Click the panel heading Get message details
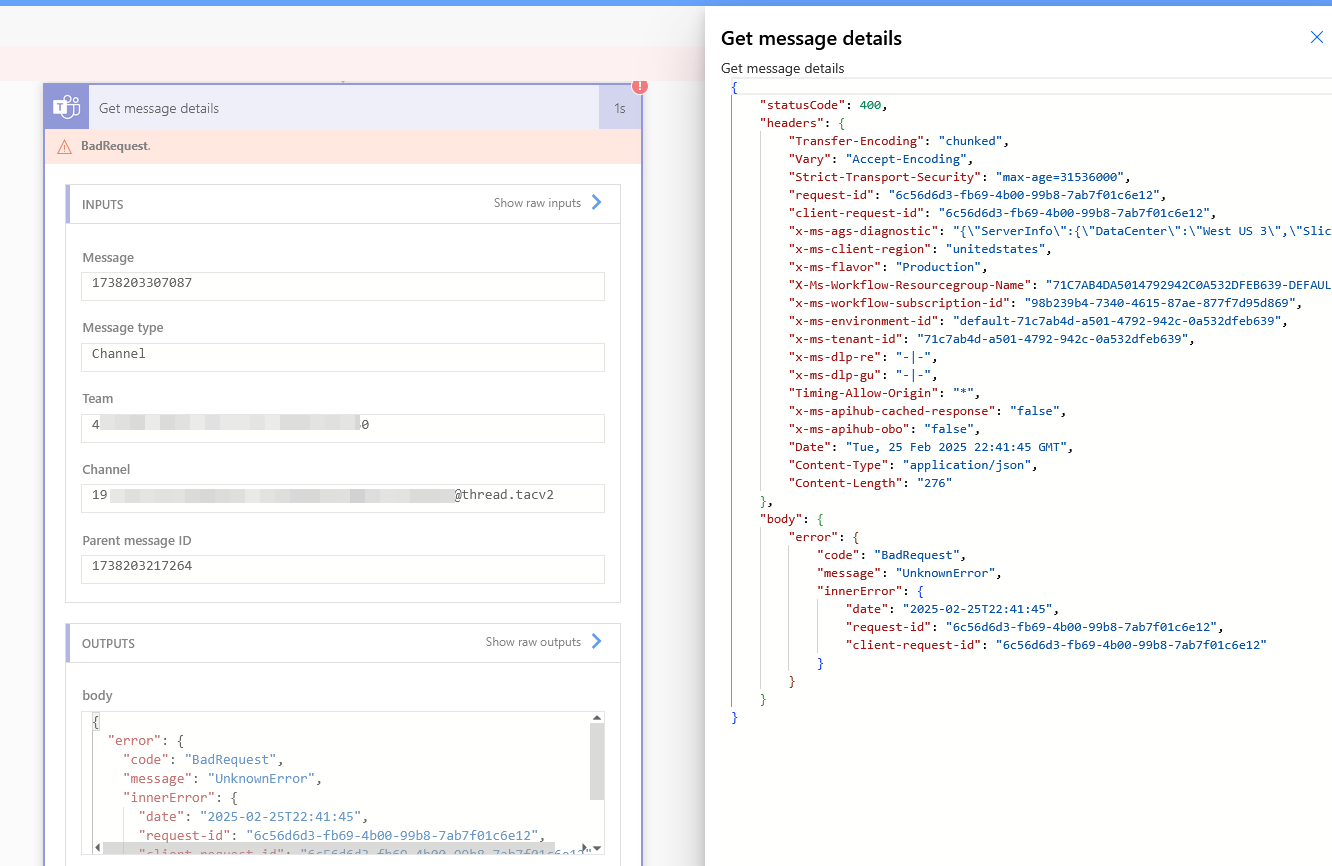 (x=811, y=38)
